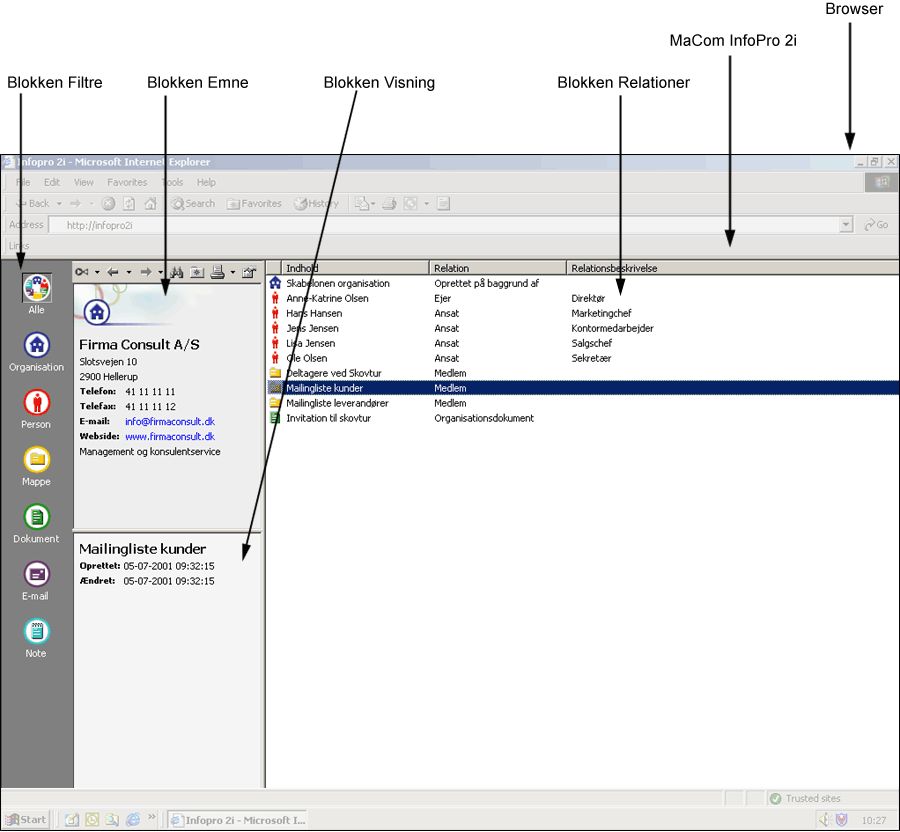Screen dimensions: 900x832
Task: Open the Help menu
Action: click(206, 182)
